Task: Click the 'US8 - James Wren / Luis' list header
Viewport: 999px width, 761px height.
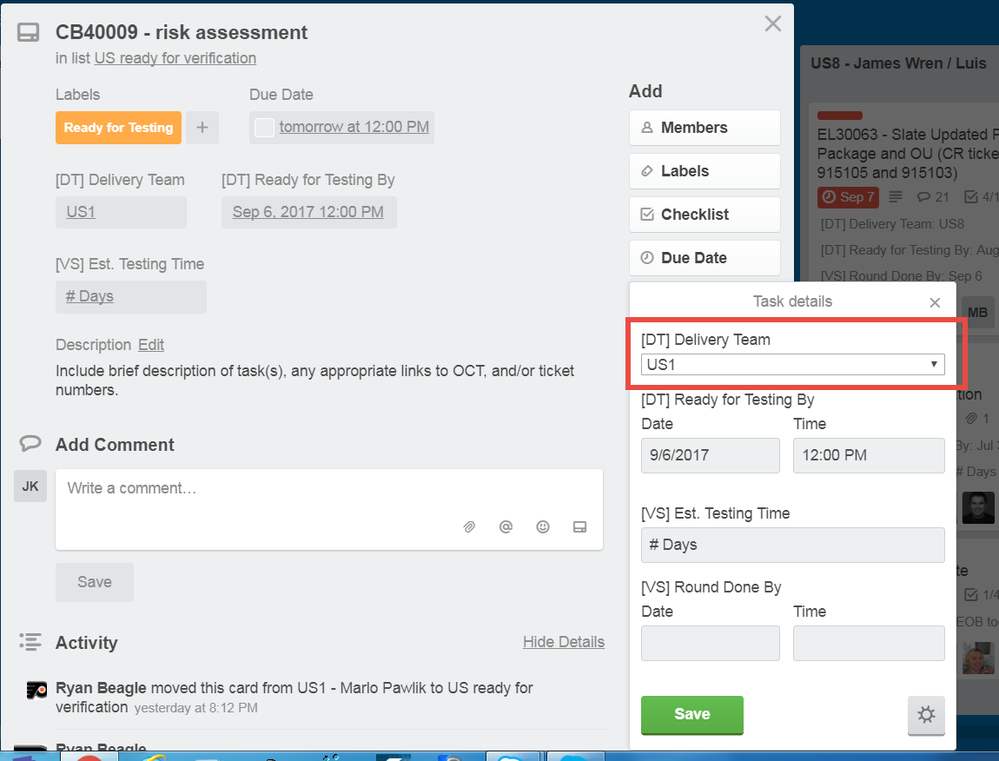Action: point(898,63)
